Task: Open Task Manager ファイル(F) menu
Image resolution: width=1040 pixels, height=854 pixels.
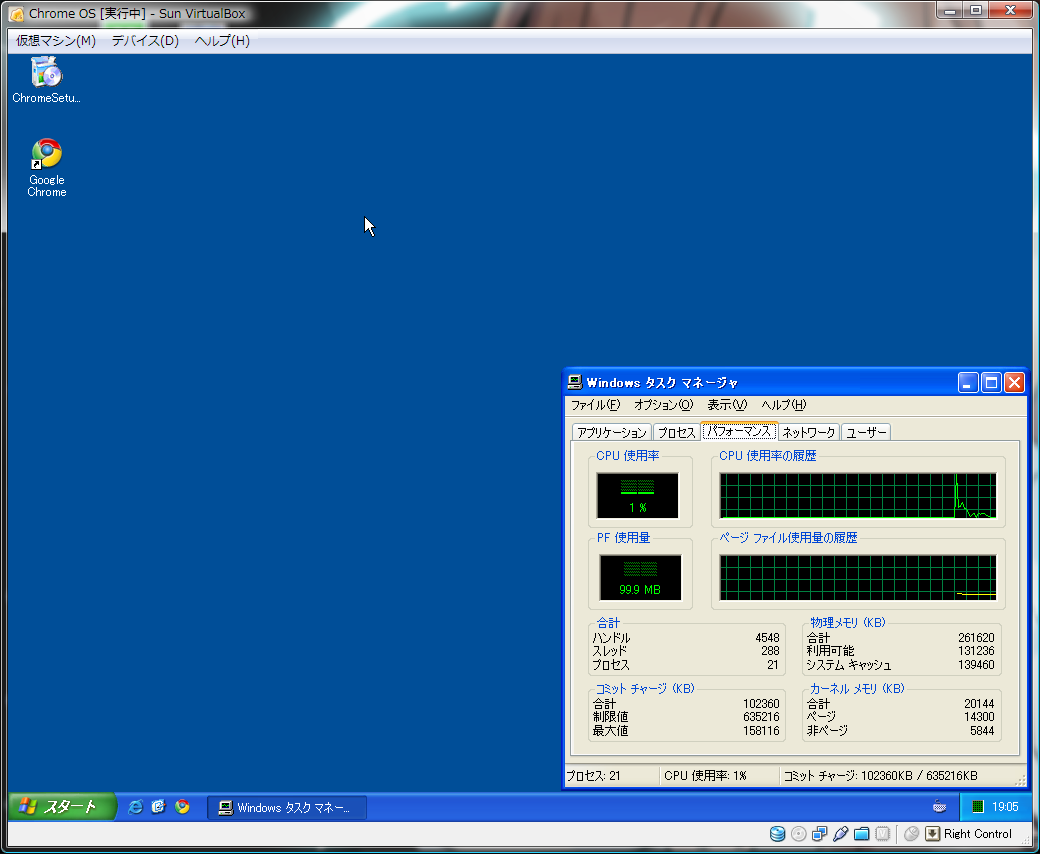Action: click(x=596, y=404)
